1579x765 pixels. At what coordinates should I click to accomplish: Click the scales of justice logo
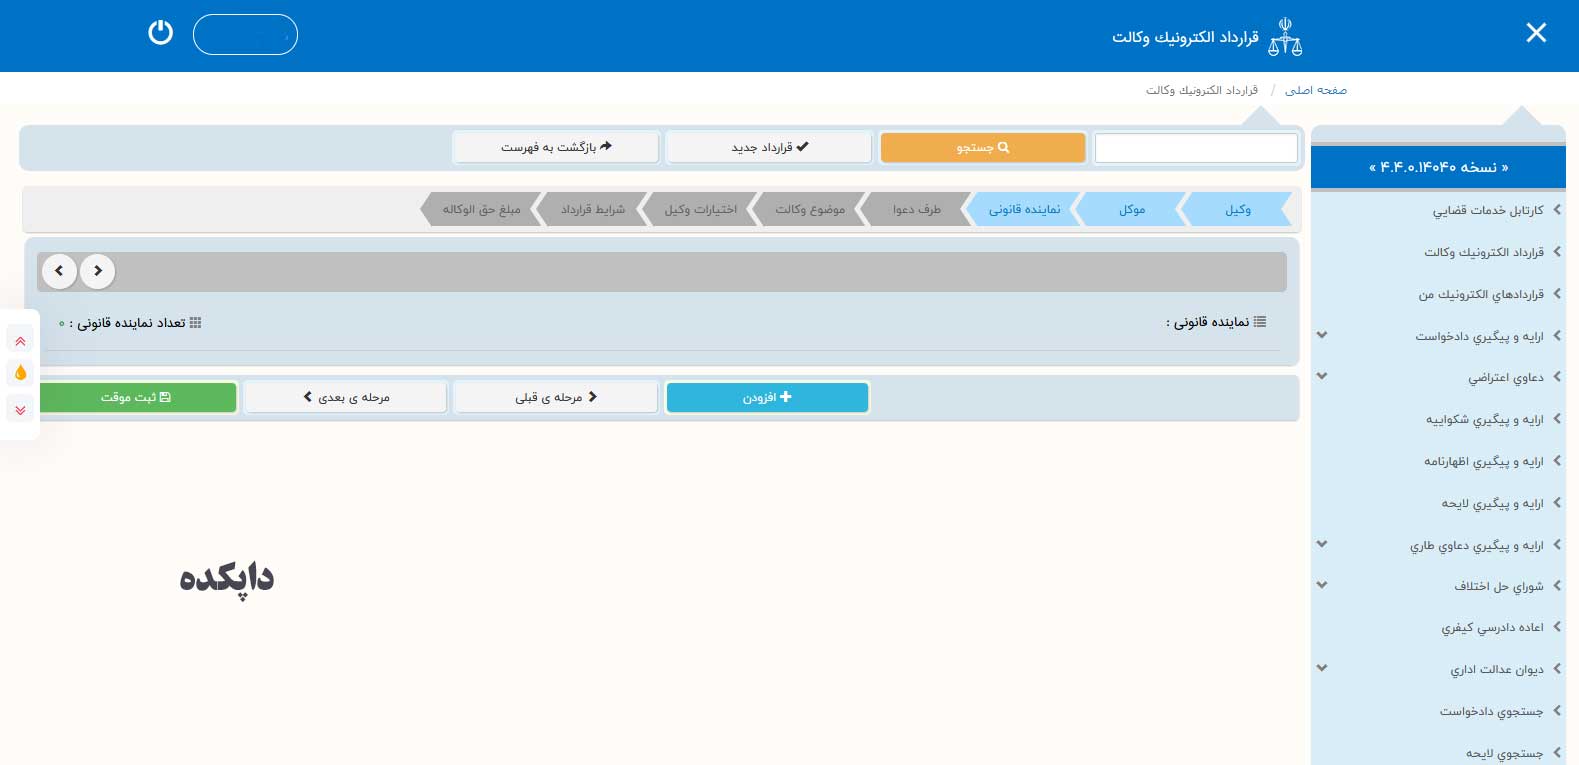pos(1285,37)
